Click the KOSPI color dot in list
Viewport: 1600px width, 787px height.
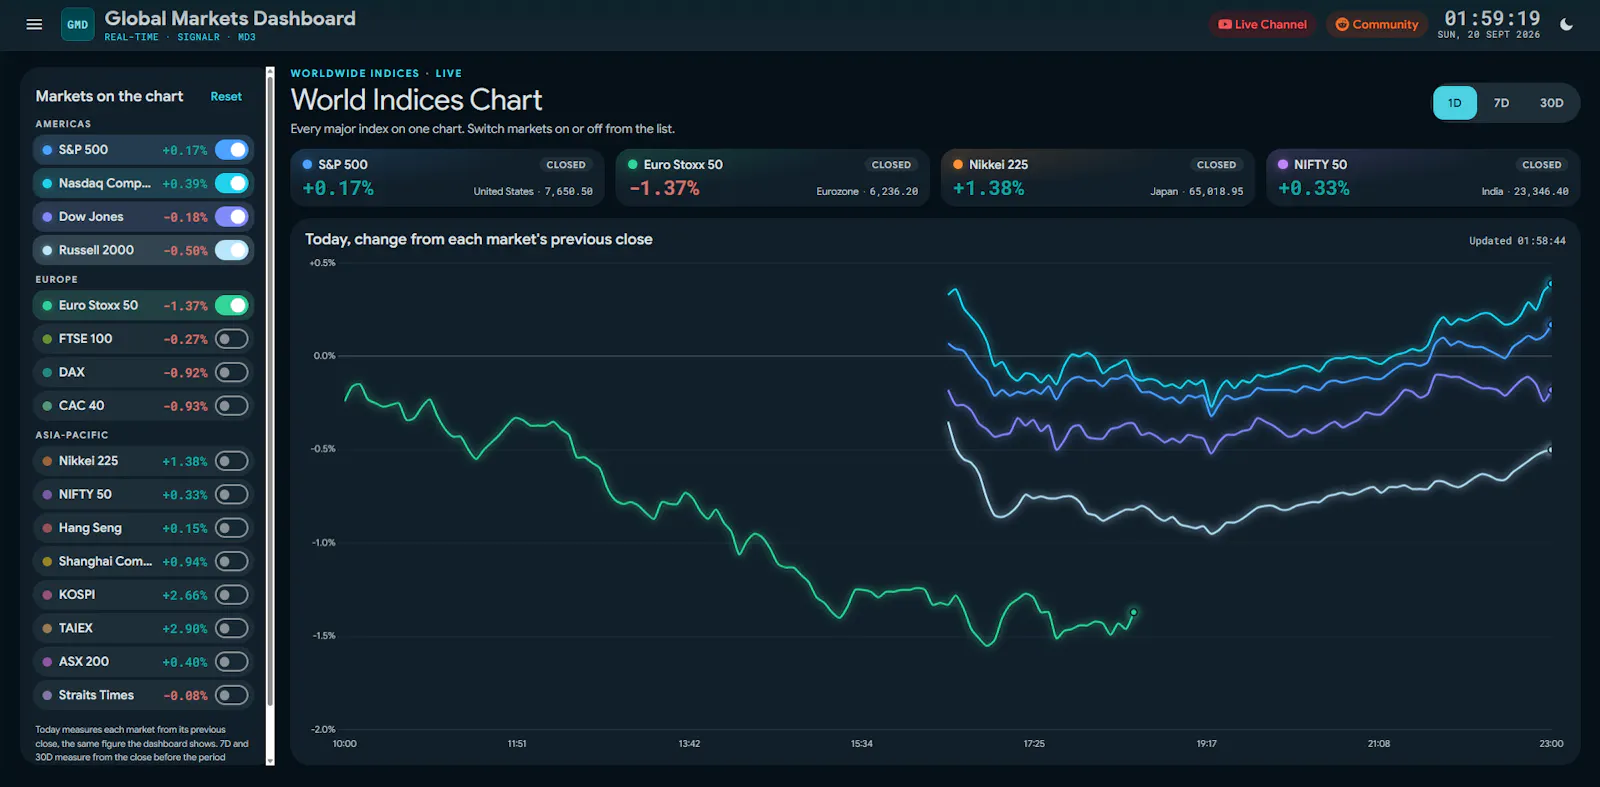(x=47, y=595)
